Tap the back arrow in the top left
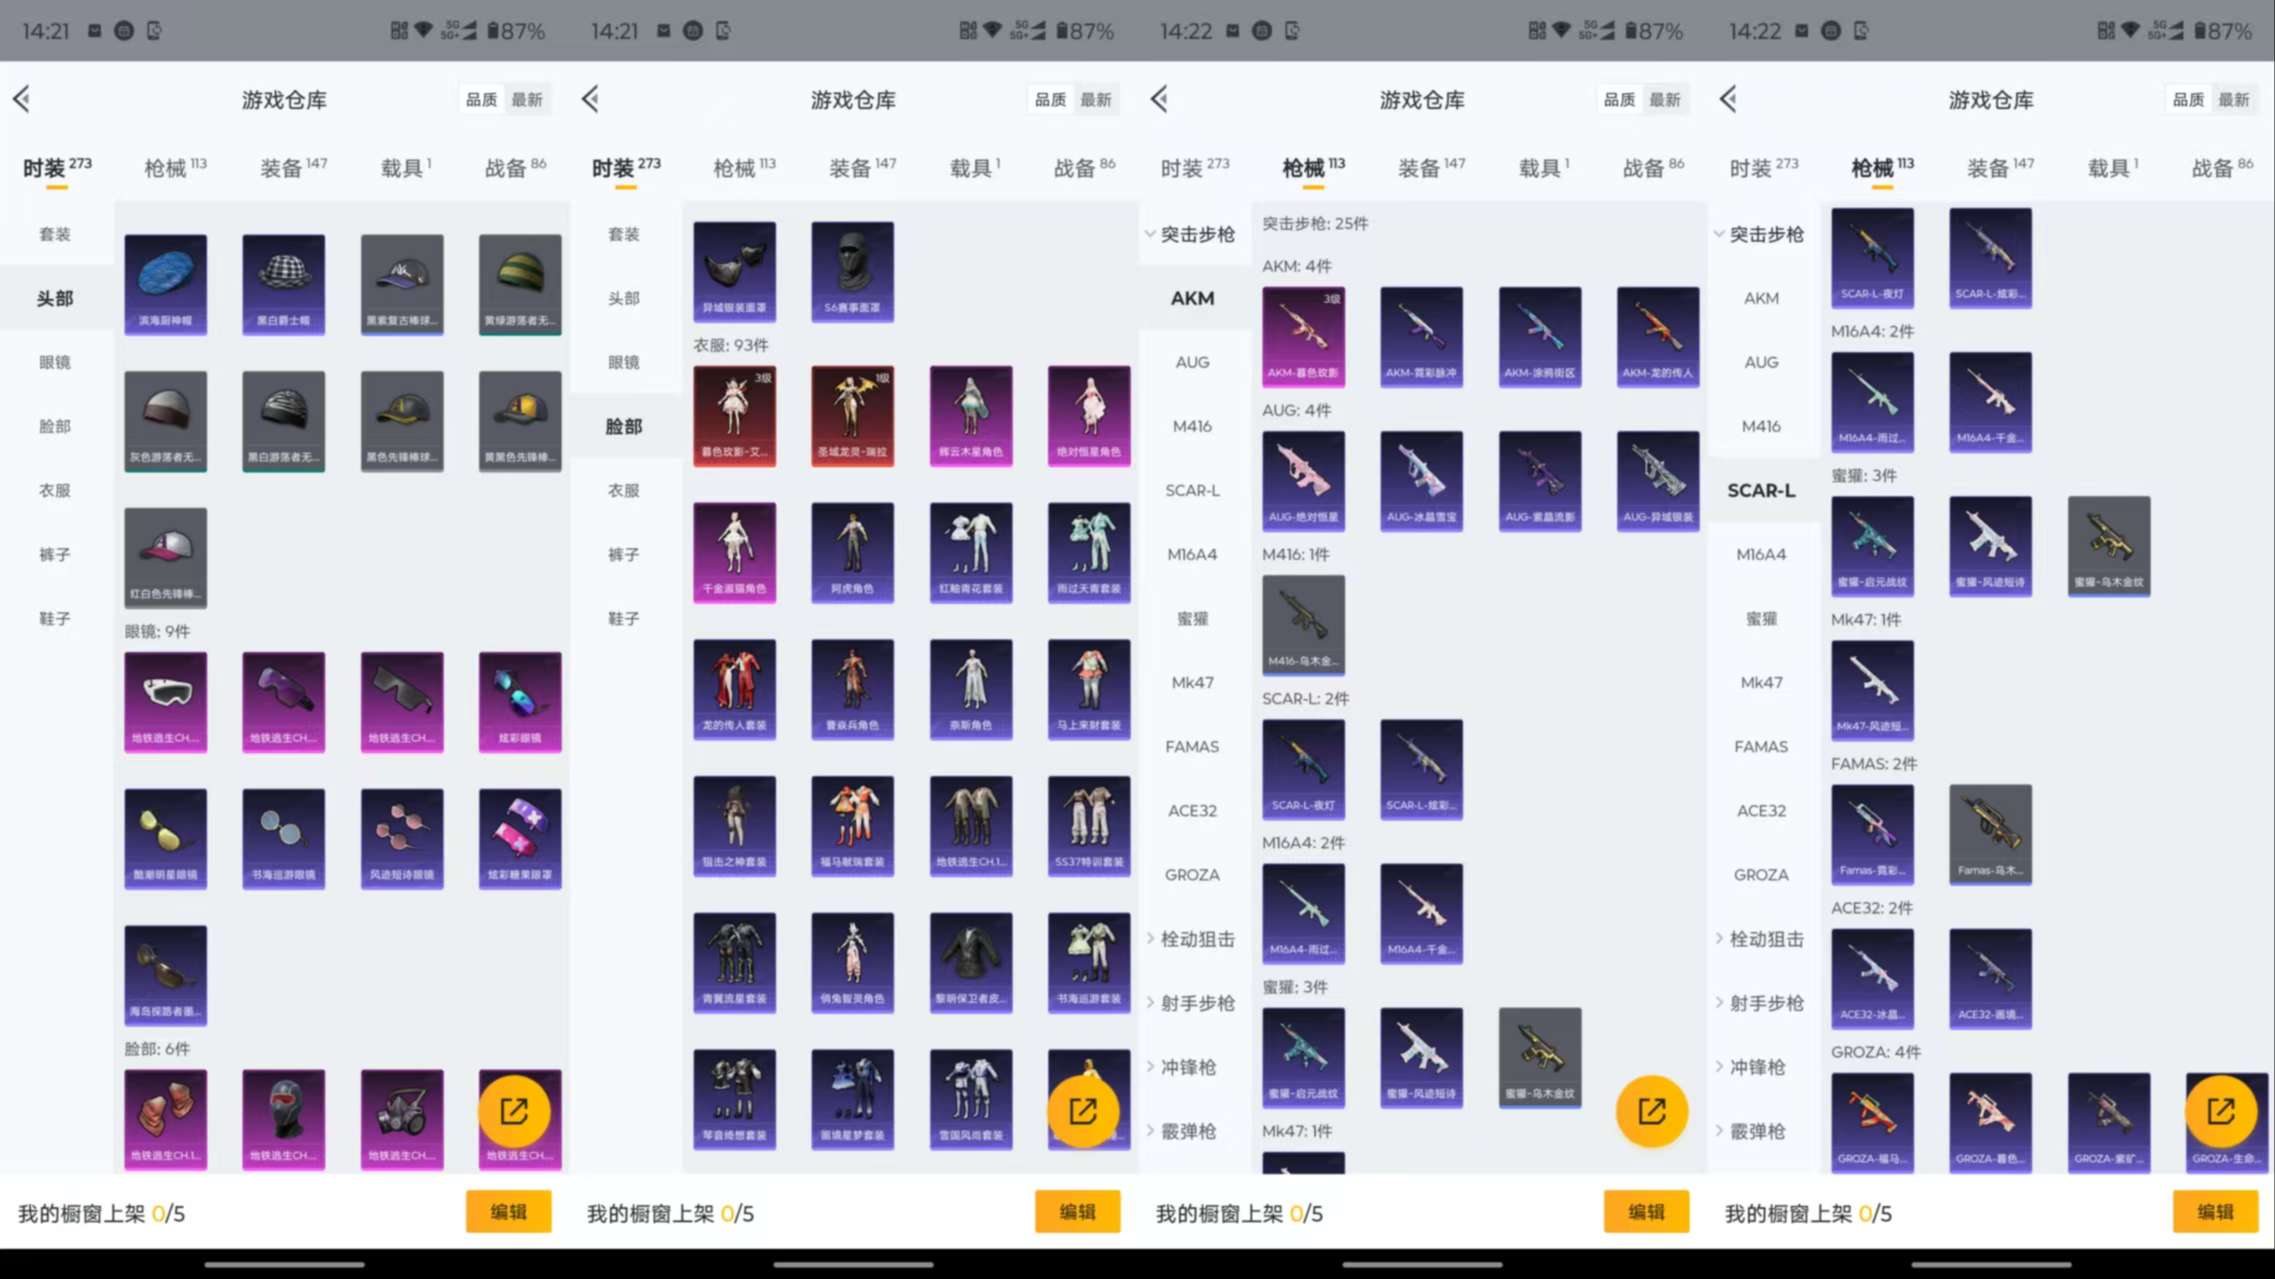This screenshot has height=1279, width=2275. click(22, 99)
